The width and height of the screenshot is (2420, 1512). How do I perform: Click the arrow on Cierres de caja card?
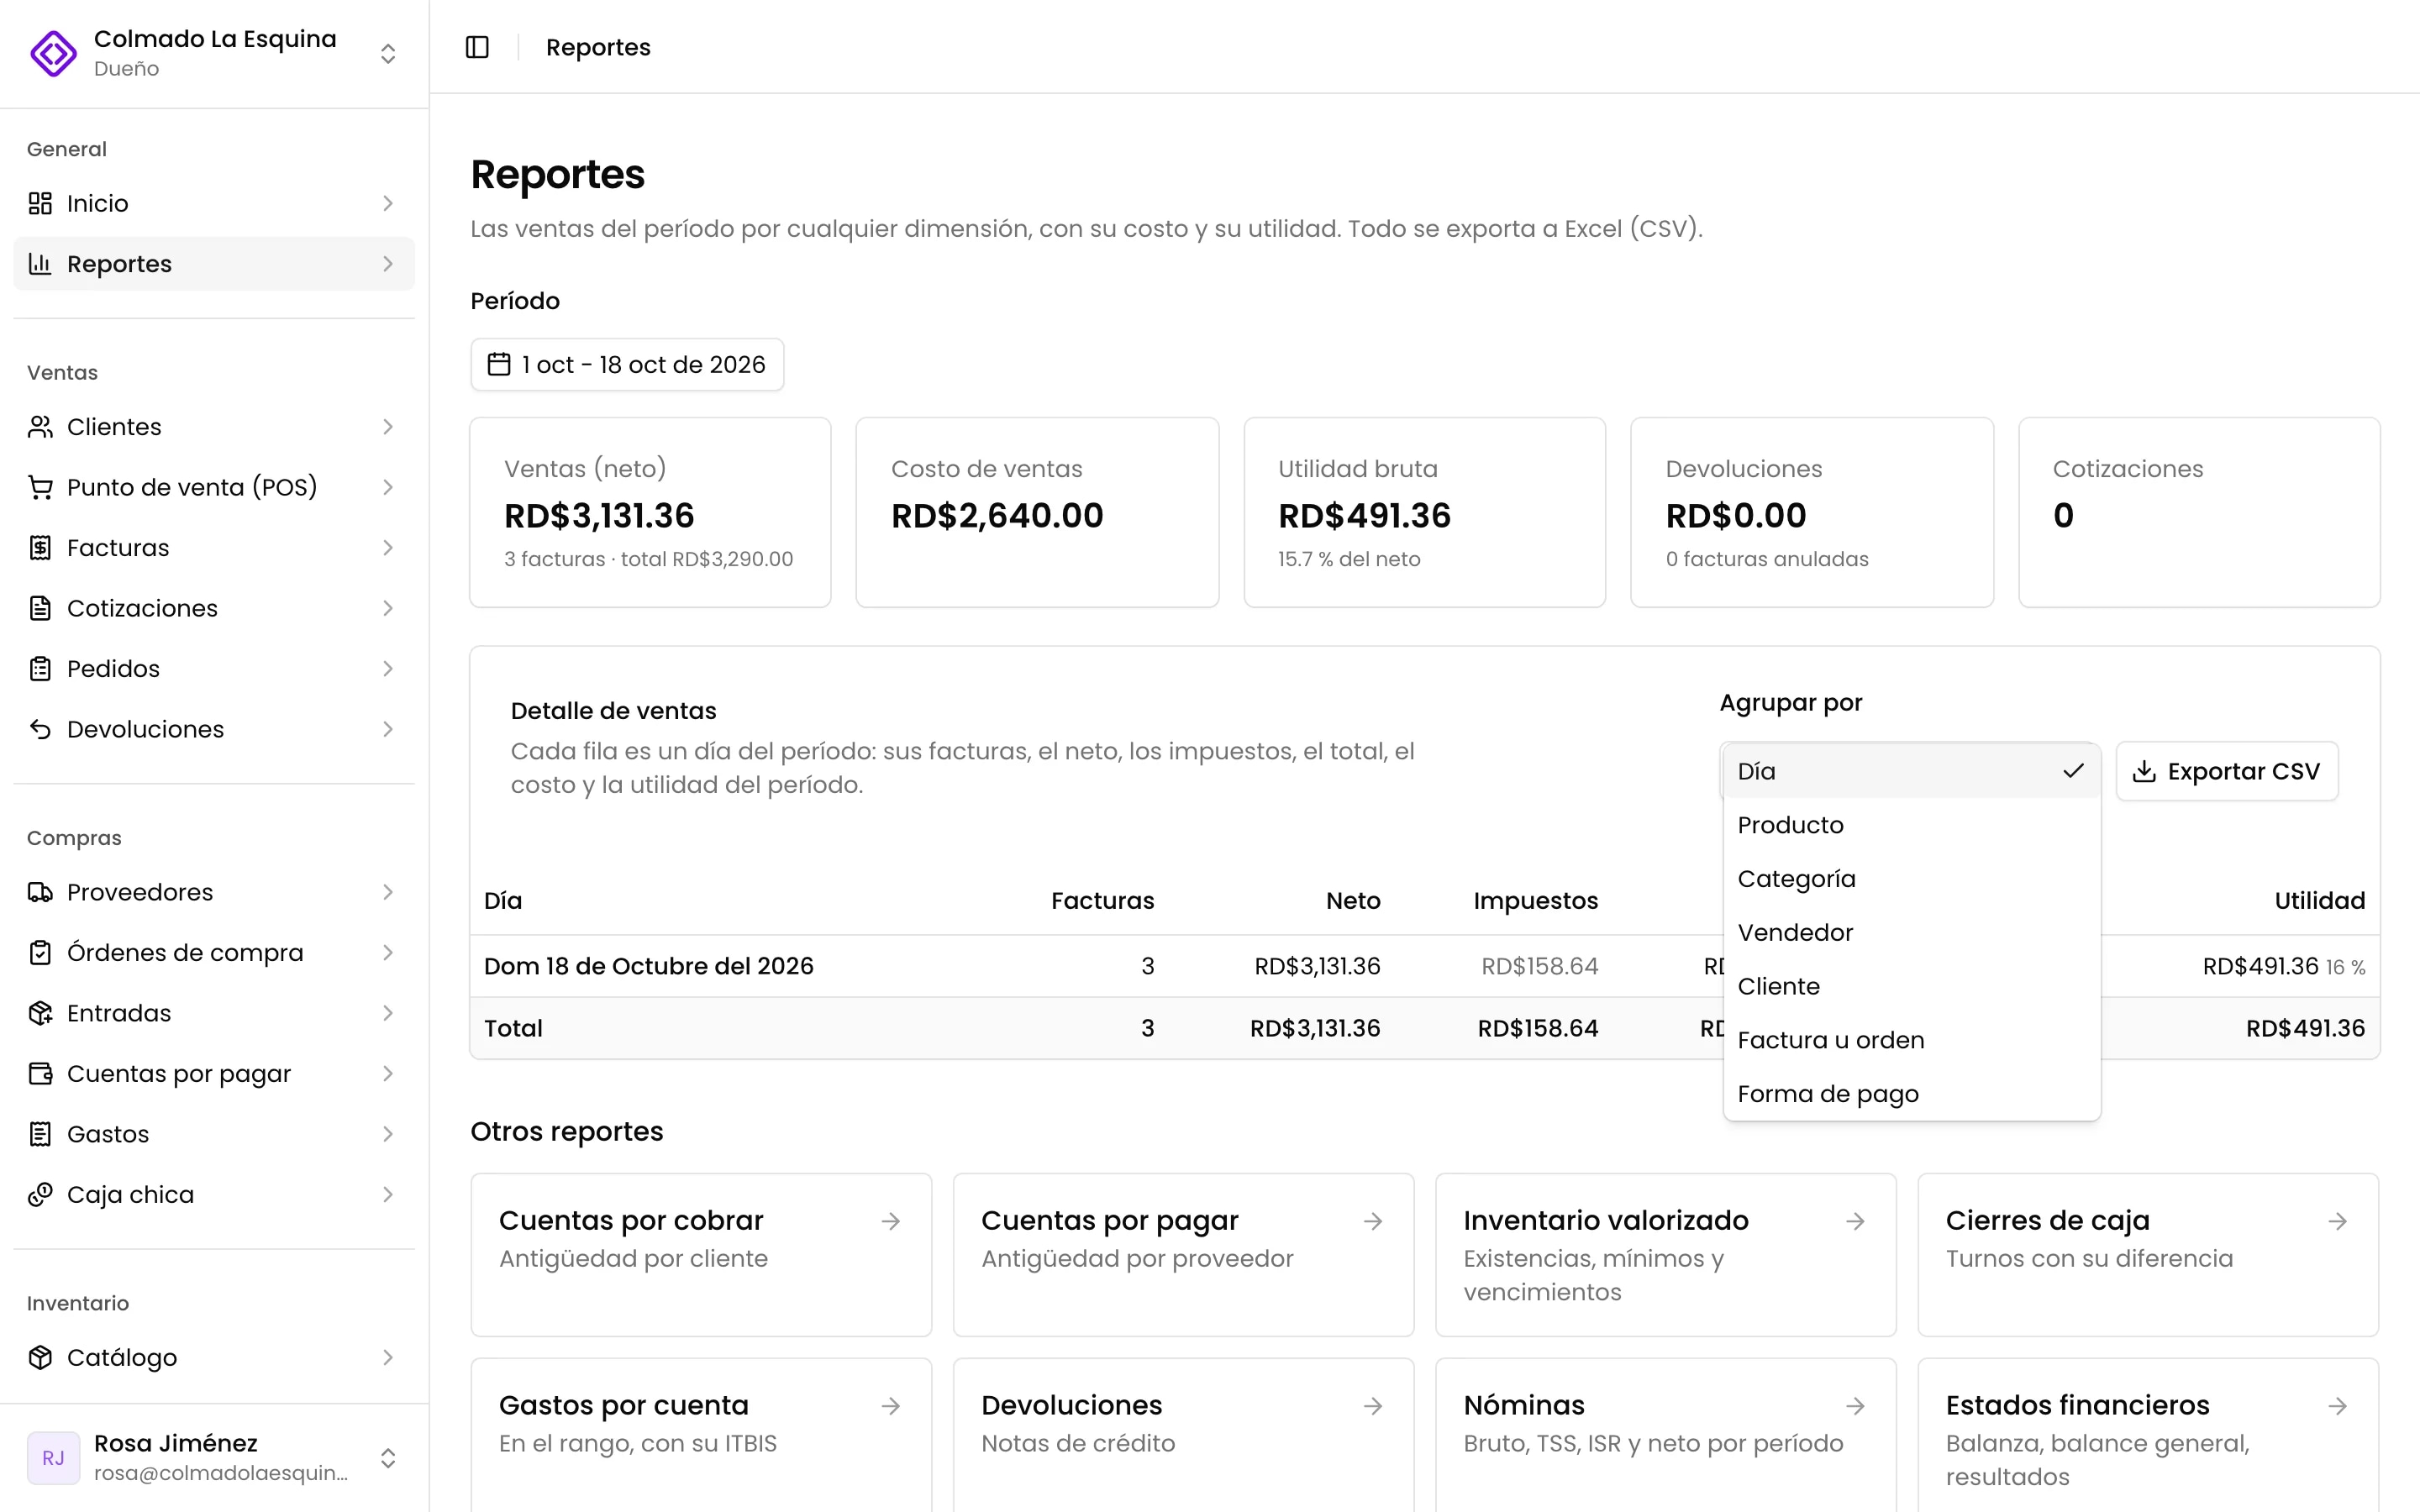2337,1221
